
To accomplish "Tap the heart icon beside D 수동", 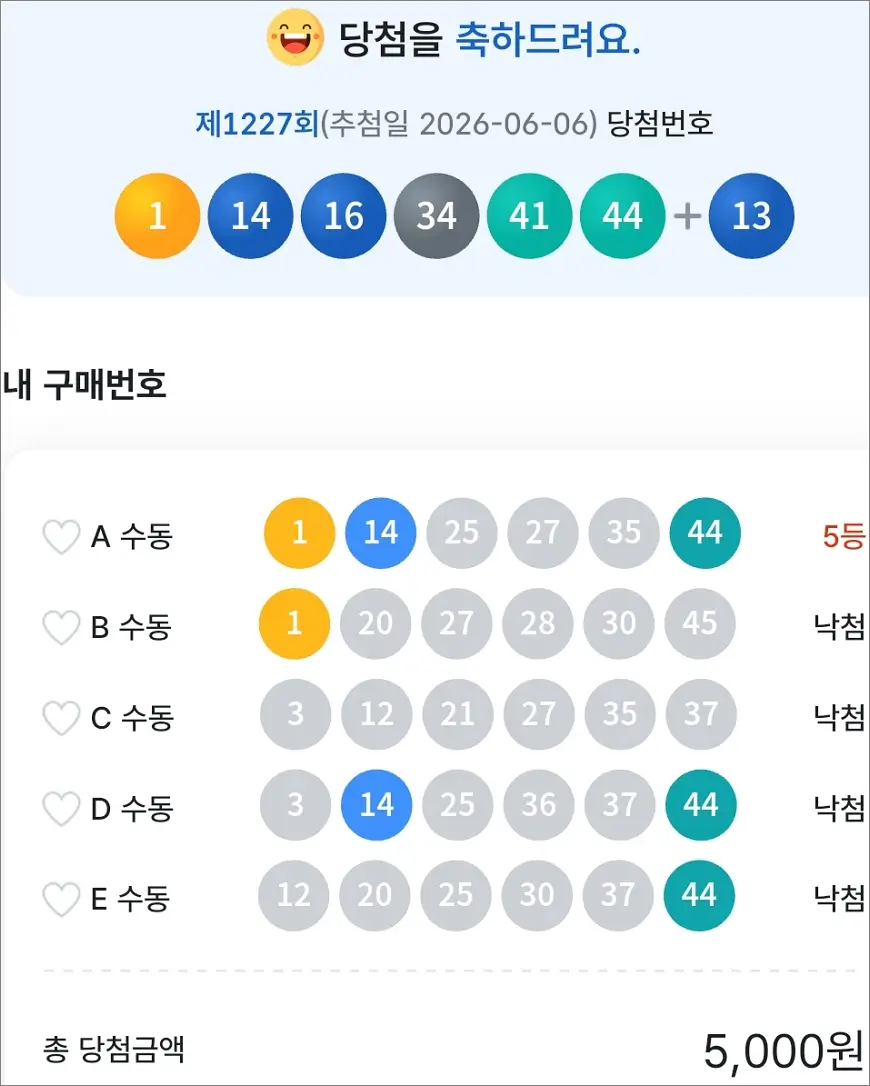I will pyautogui.click(x=61, y=809).
